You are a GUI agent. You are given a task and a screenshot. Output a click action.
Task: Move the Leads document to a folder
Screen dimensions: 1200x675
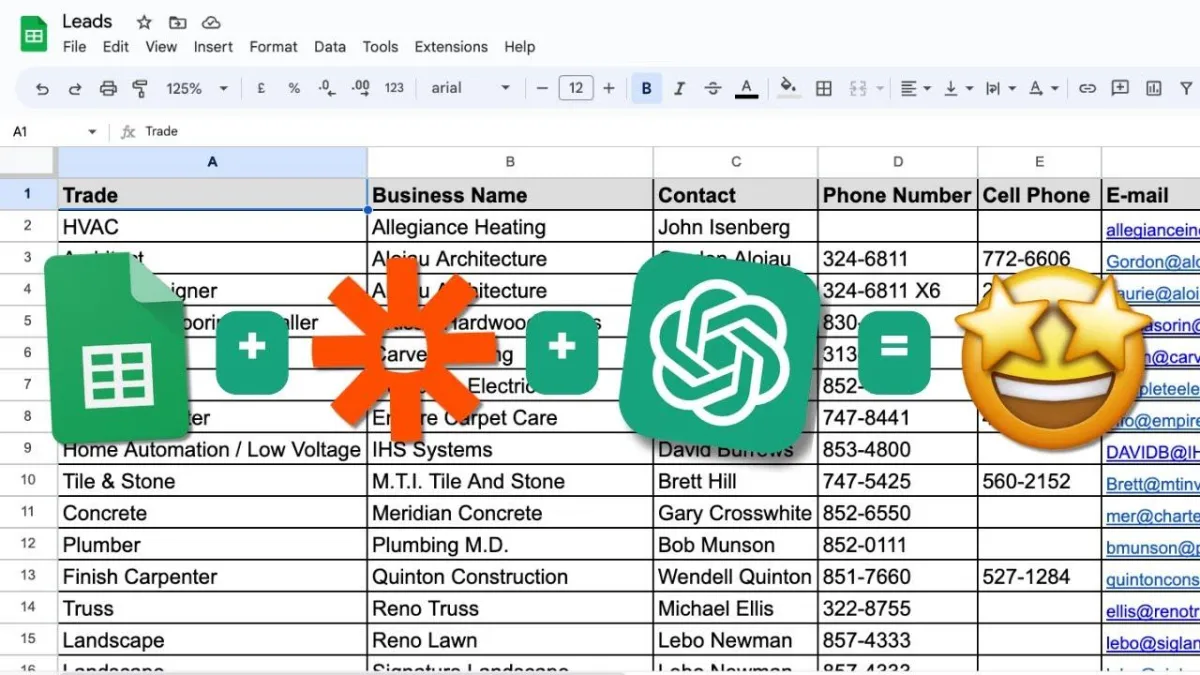pyautogui.click(x=177, y=22)
